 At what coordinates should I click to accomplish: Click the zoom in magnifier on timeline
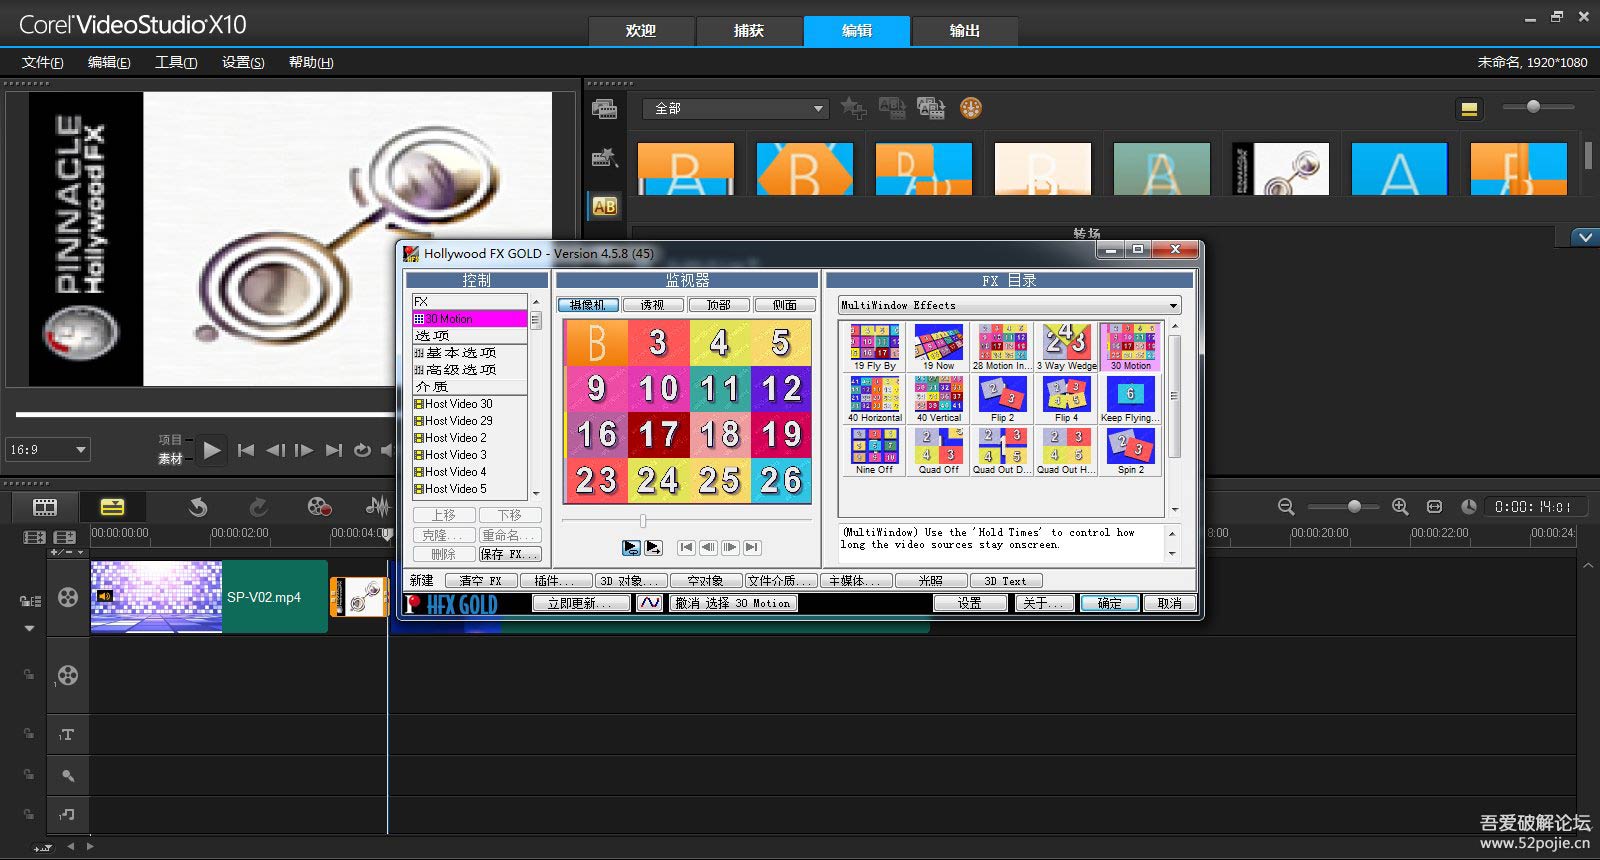click(1400, 507)
